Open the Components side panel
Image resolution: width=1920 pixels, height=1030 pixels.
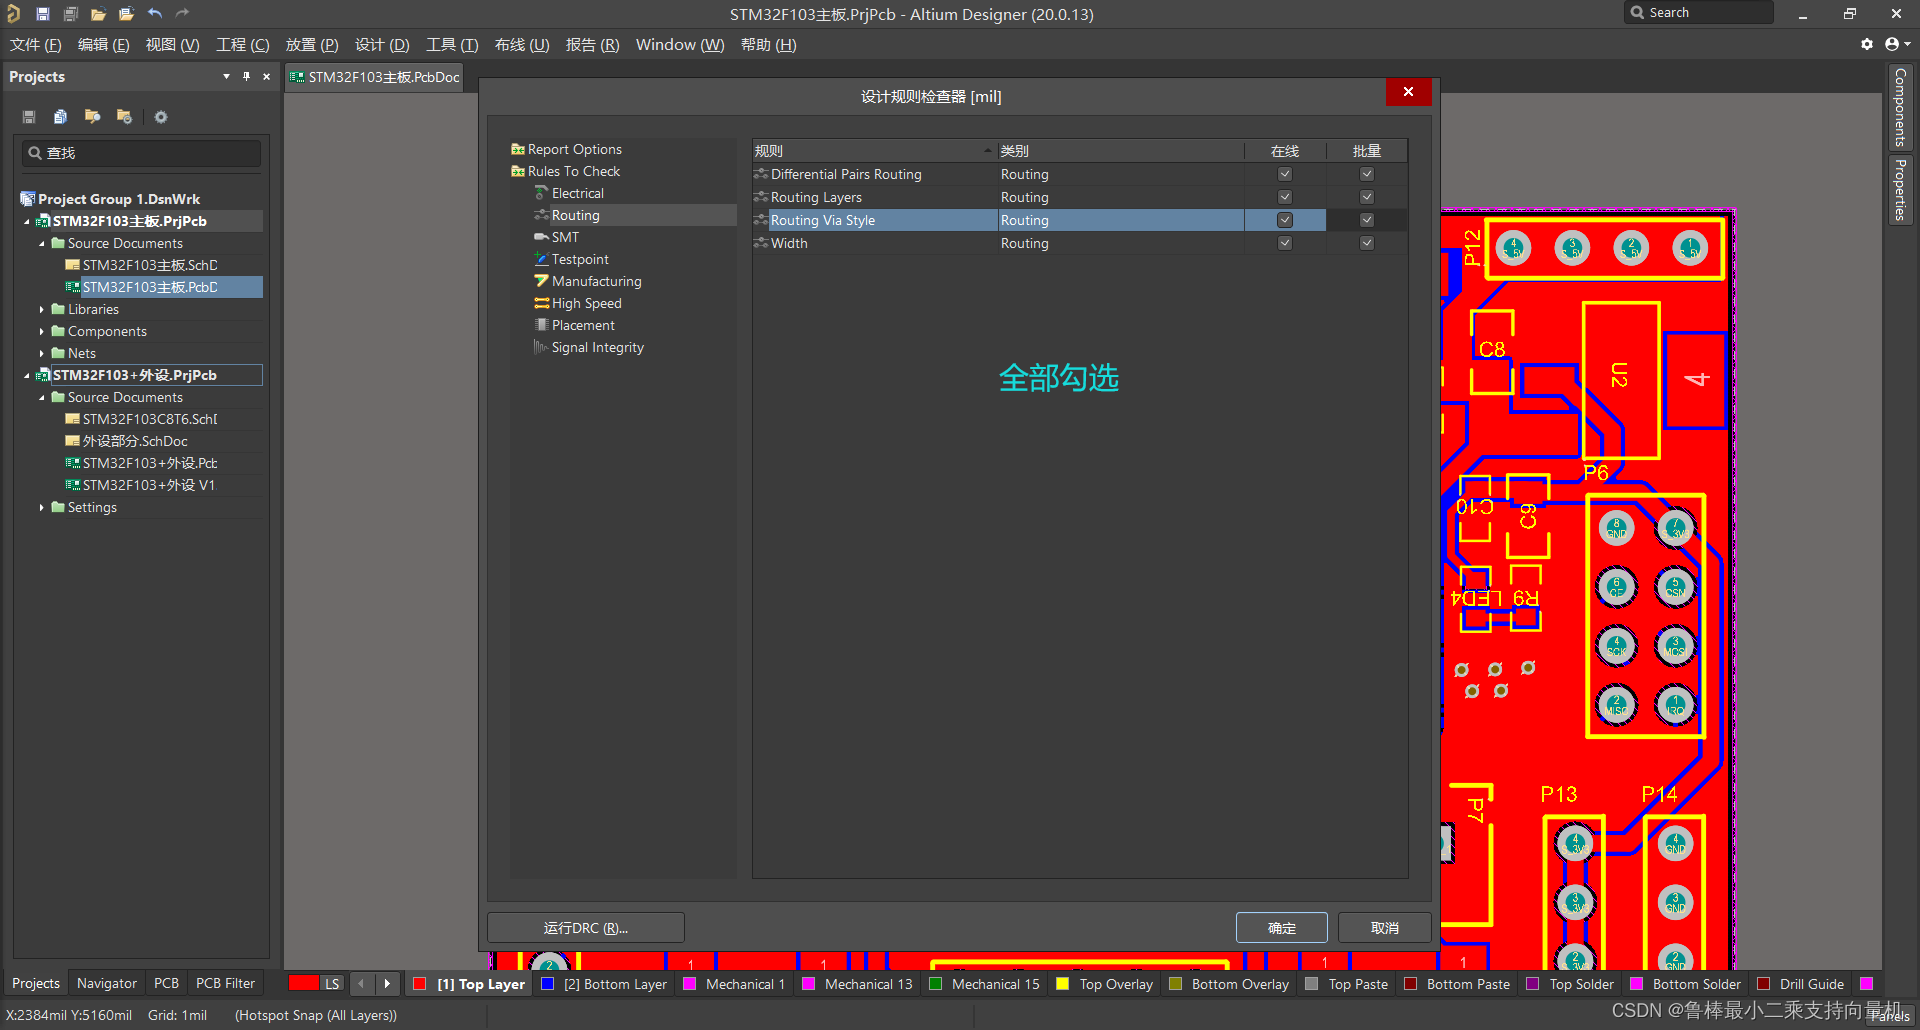pyautogui.click(x=1900, y=108)
